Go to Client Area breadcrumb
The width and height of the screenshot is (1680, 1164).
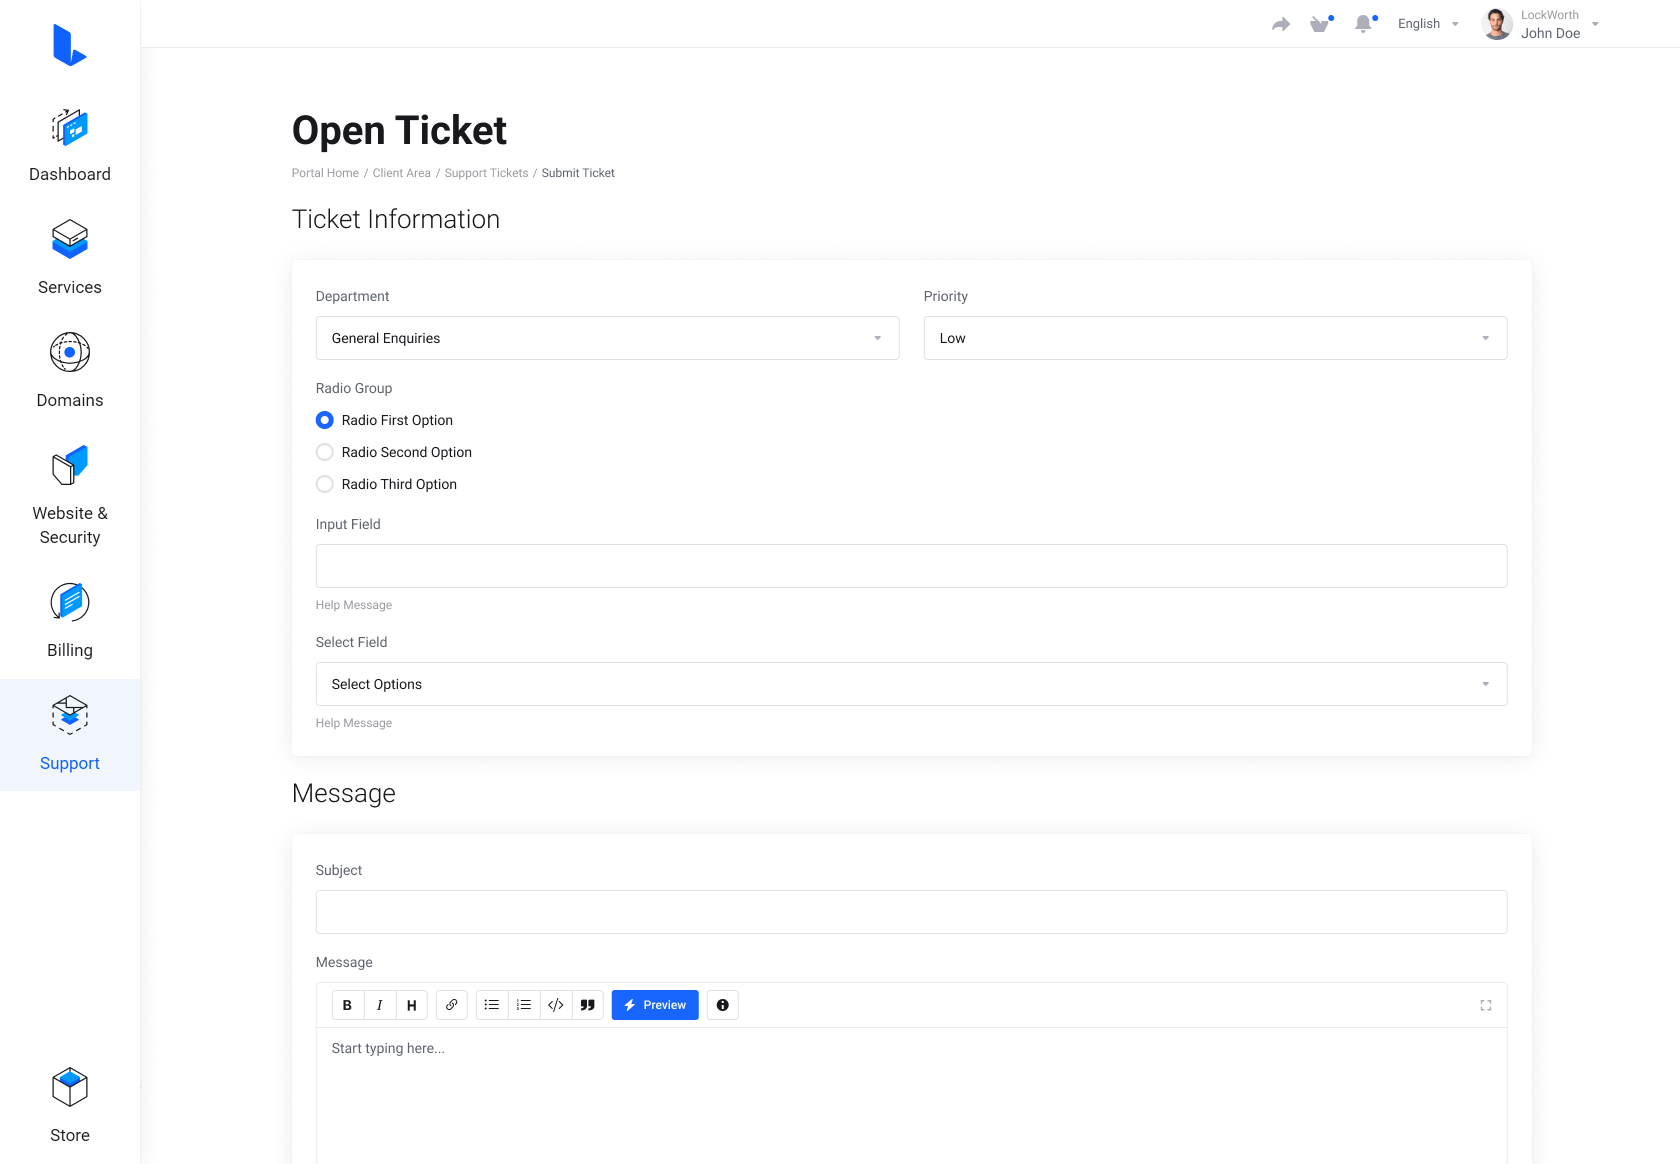click(x=402, y=173)
